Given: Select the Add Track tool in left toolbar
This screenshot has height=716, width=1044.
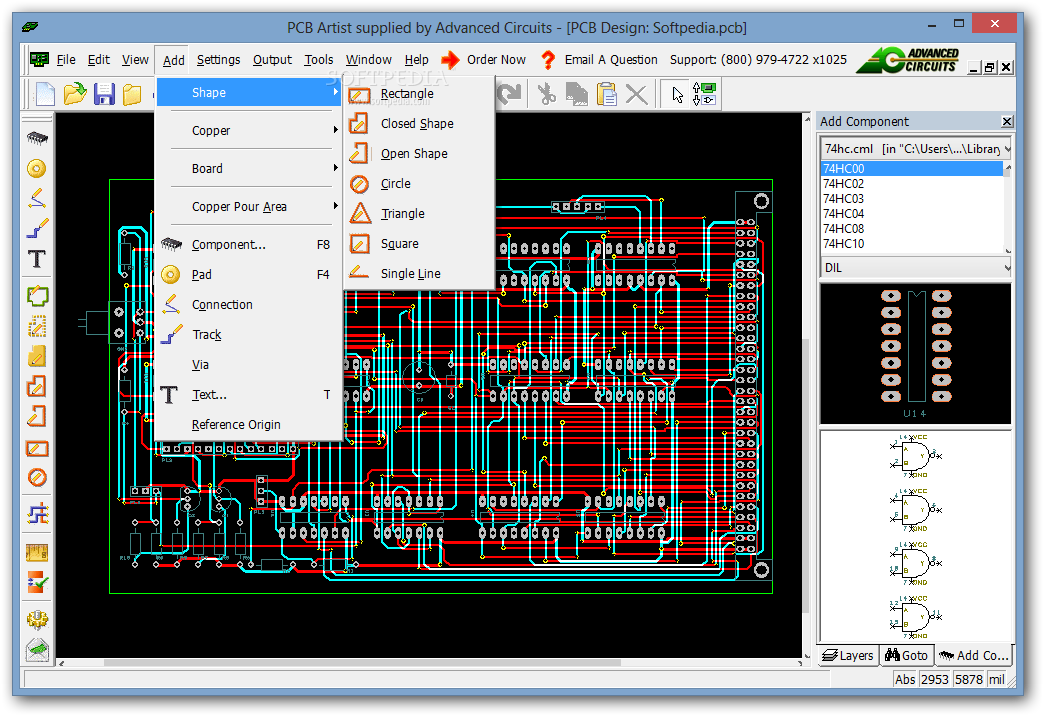Looking at the screenshot, I should [37, 228].
